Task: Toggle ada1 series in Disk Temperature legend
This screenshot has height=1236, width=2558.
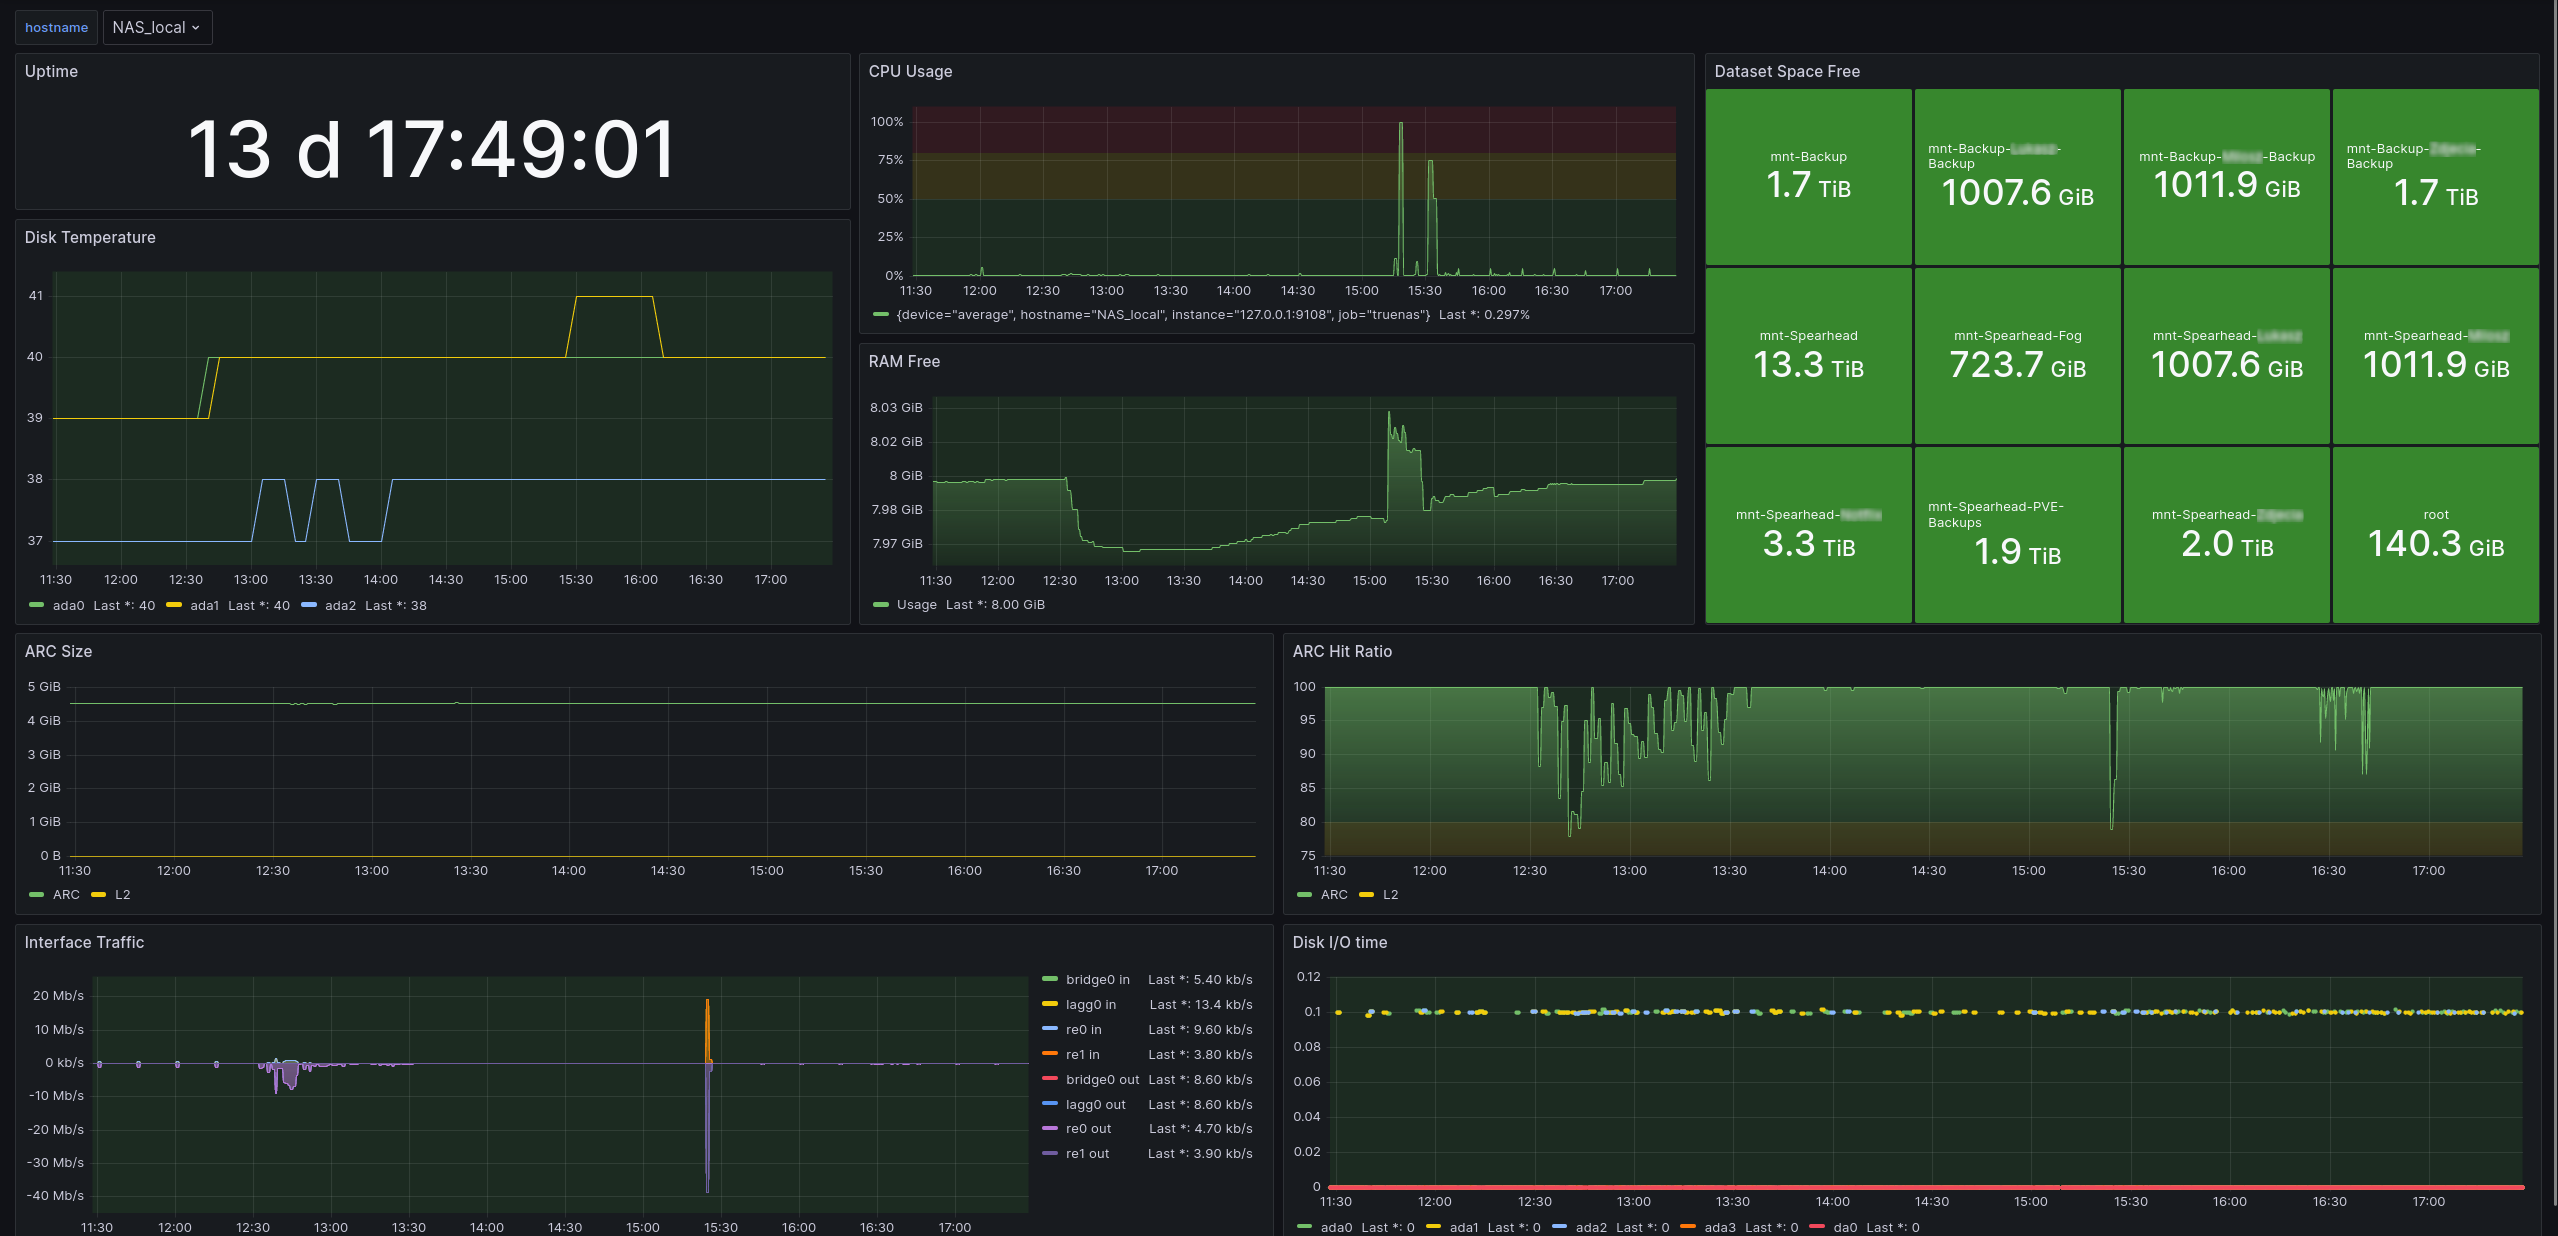Action: (x=204, y=606)
